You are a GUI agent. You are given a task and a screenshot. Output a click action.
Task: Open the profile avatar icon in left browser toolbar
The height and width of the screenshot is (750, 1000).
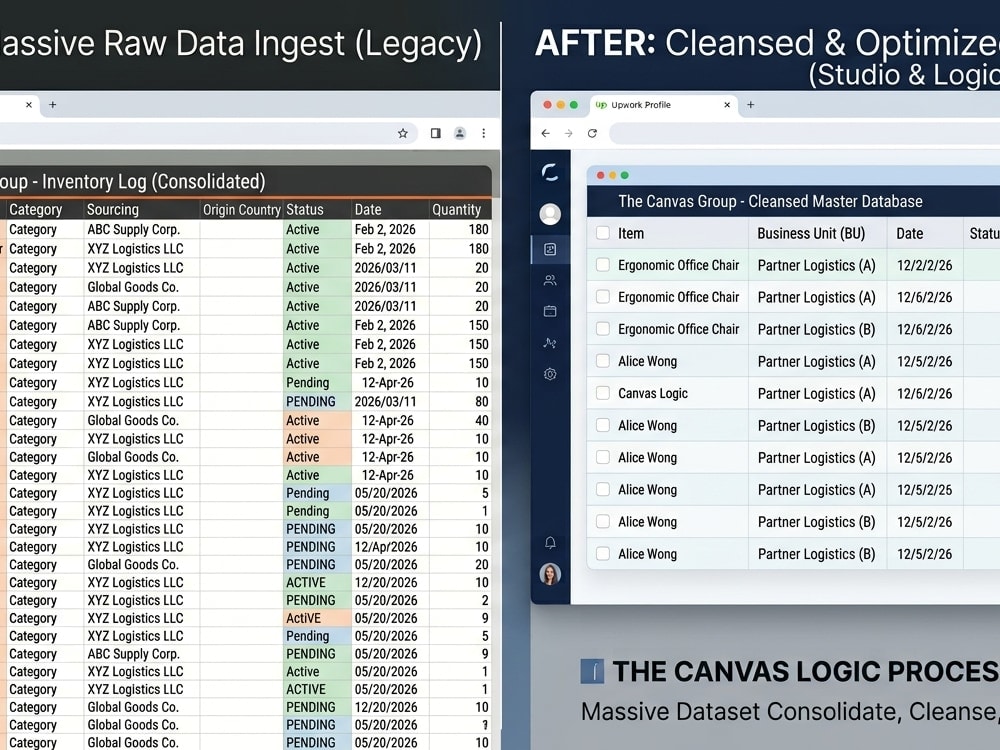tap(459, 133)
